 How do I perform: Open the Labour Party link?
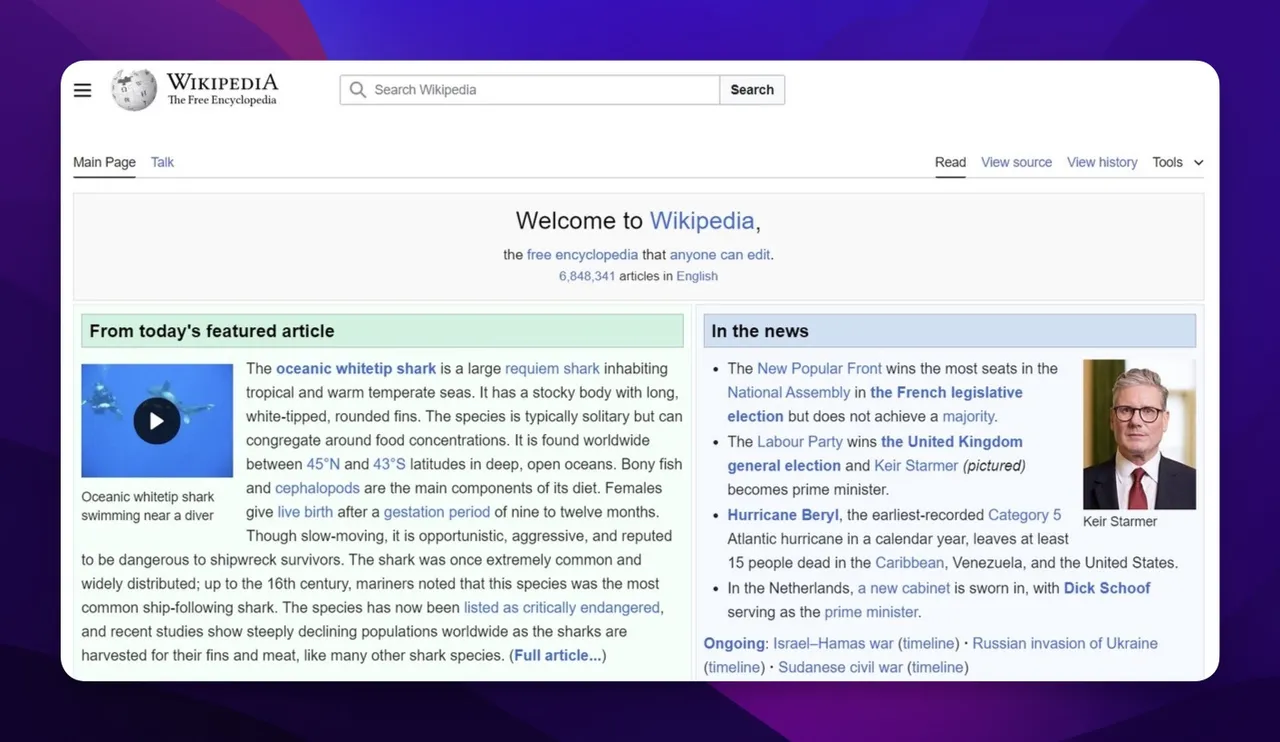(800, 441)
